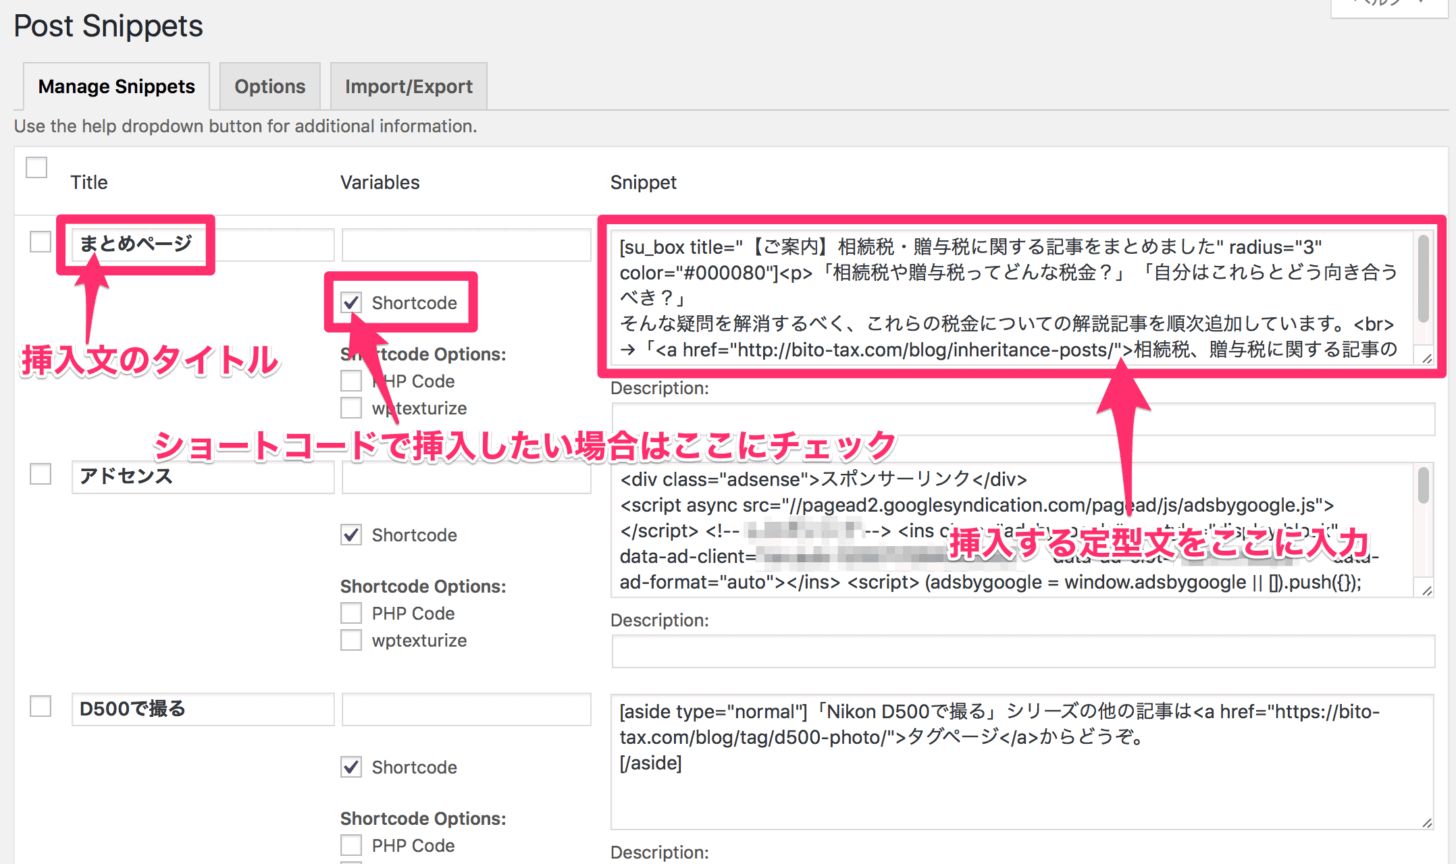Click the Shortcode Options label for アドセンス
1456x864 pixels.
tap(423, 586)
